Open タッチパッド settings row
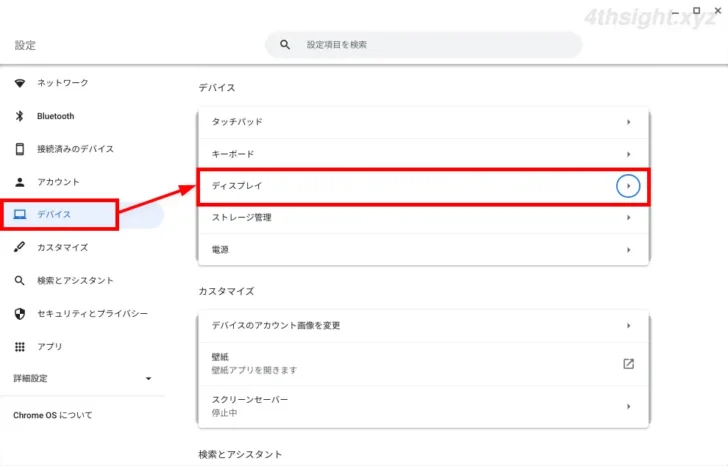 click(423, 122)
